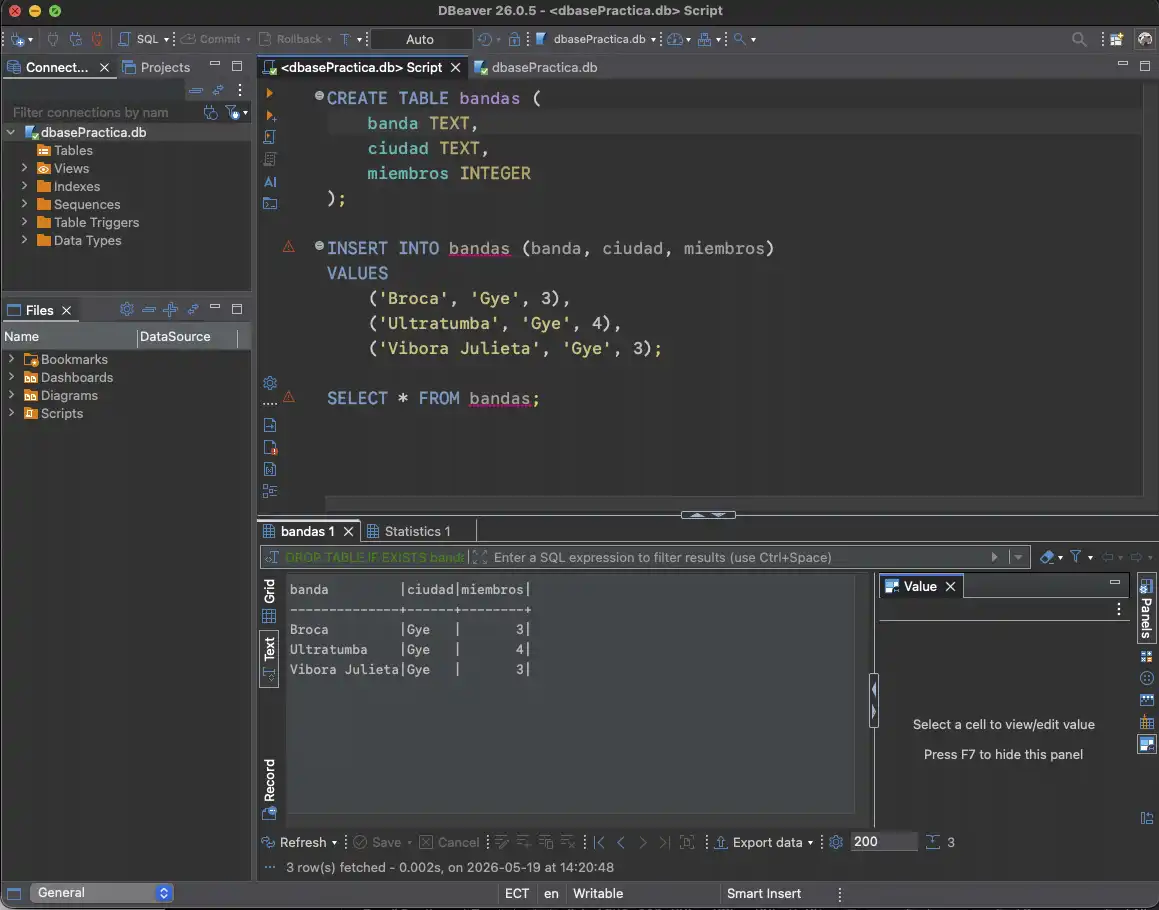Open the SQL button dropdown arrow
This screenshot has height=910, width=1159.
[166, 39]
